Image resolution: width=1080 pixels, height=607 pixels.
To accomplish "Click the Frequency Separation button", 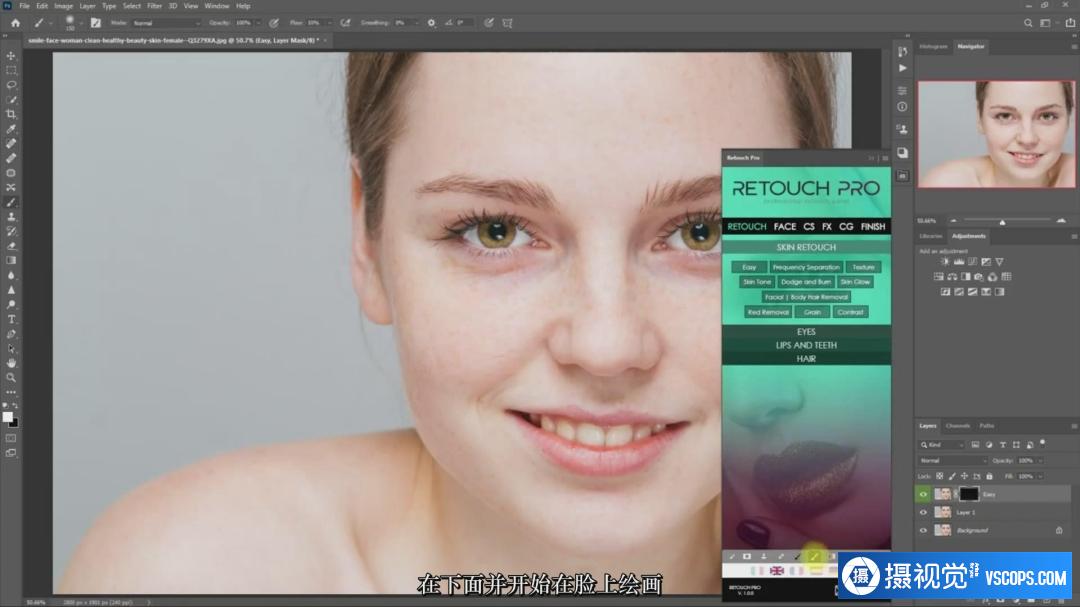I will point(806,267).
